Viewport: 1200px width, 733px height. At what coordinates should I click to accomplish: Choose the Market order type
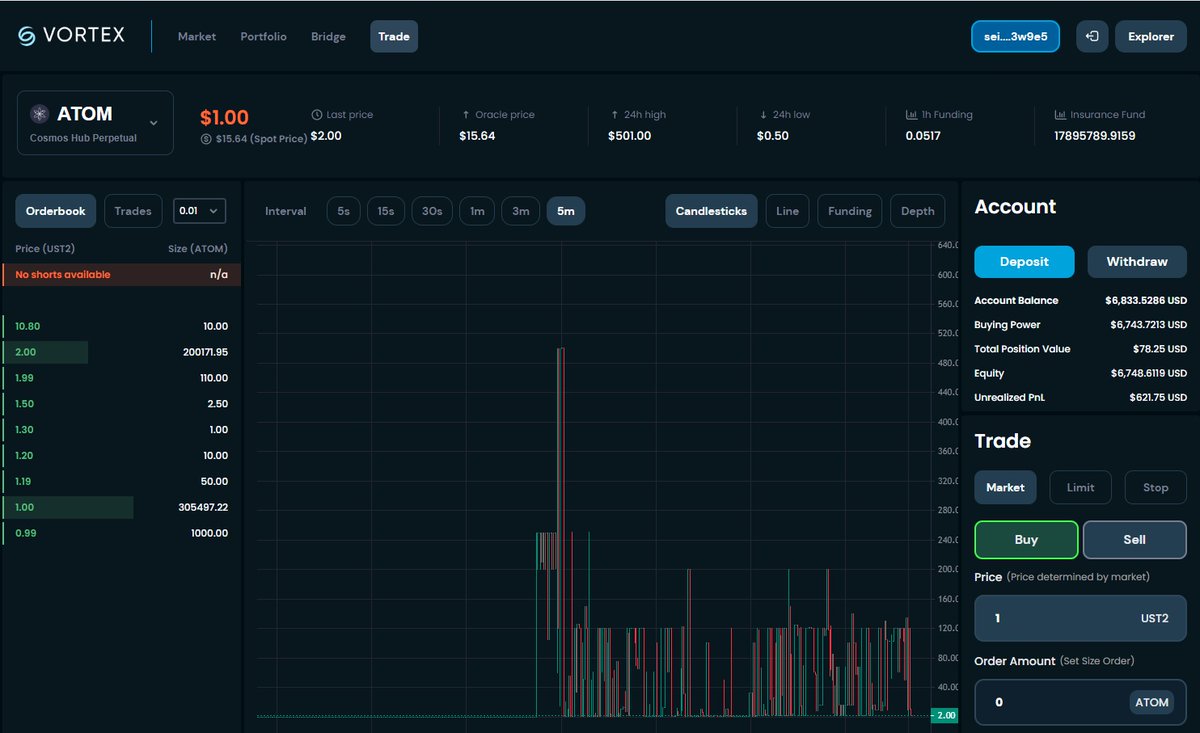pos(1005,487)
